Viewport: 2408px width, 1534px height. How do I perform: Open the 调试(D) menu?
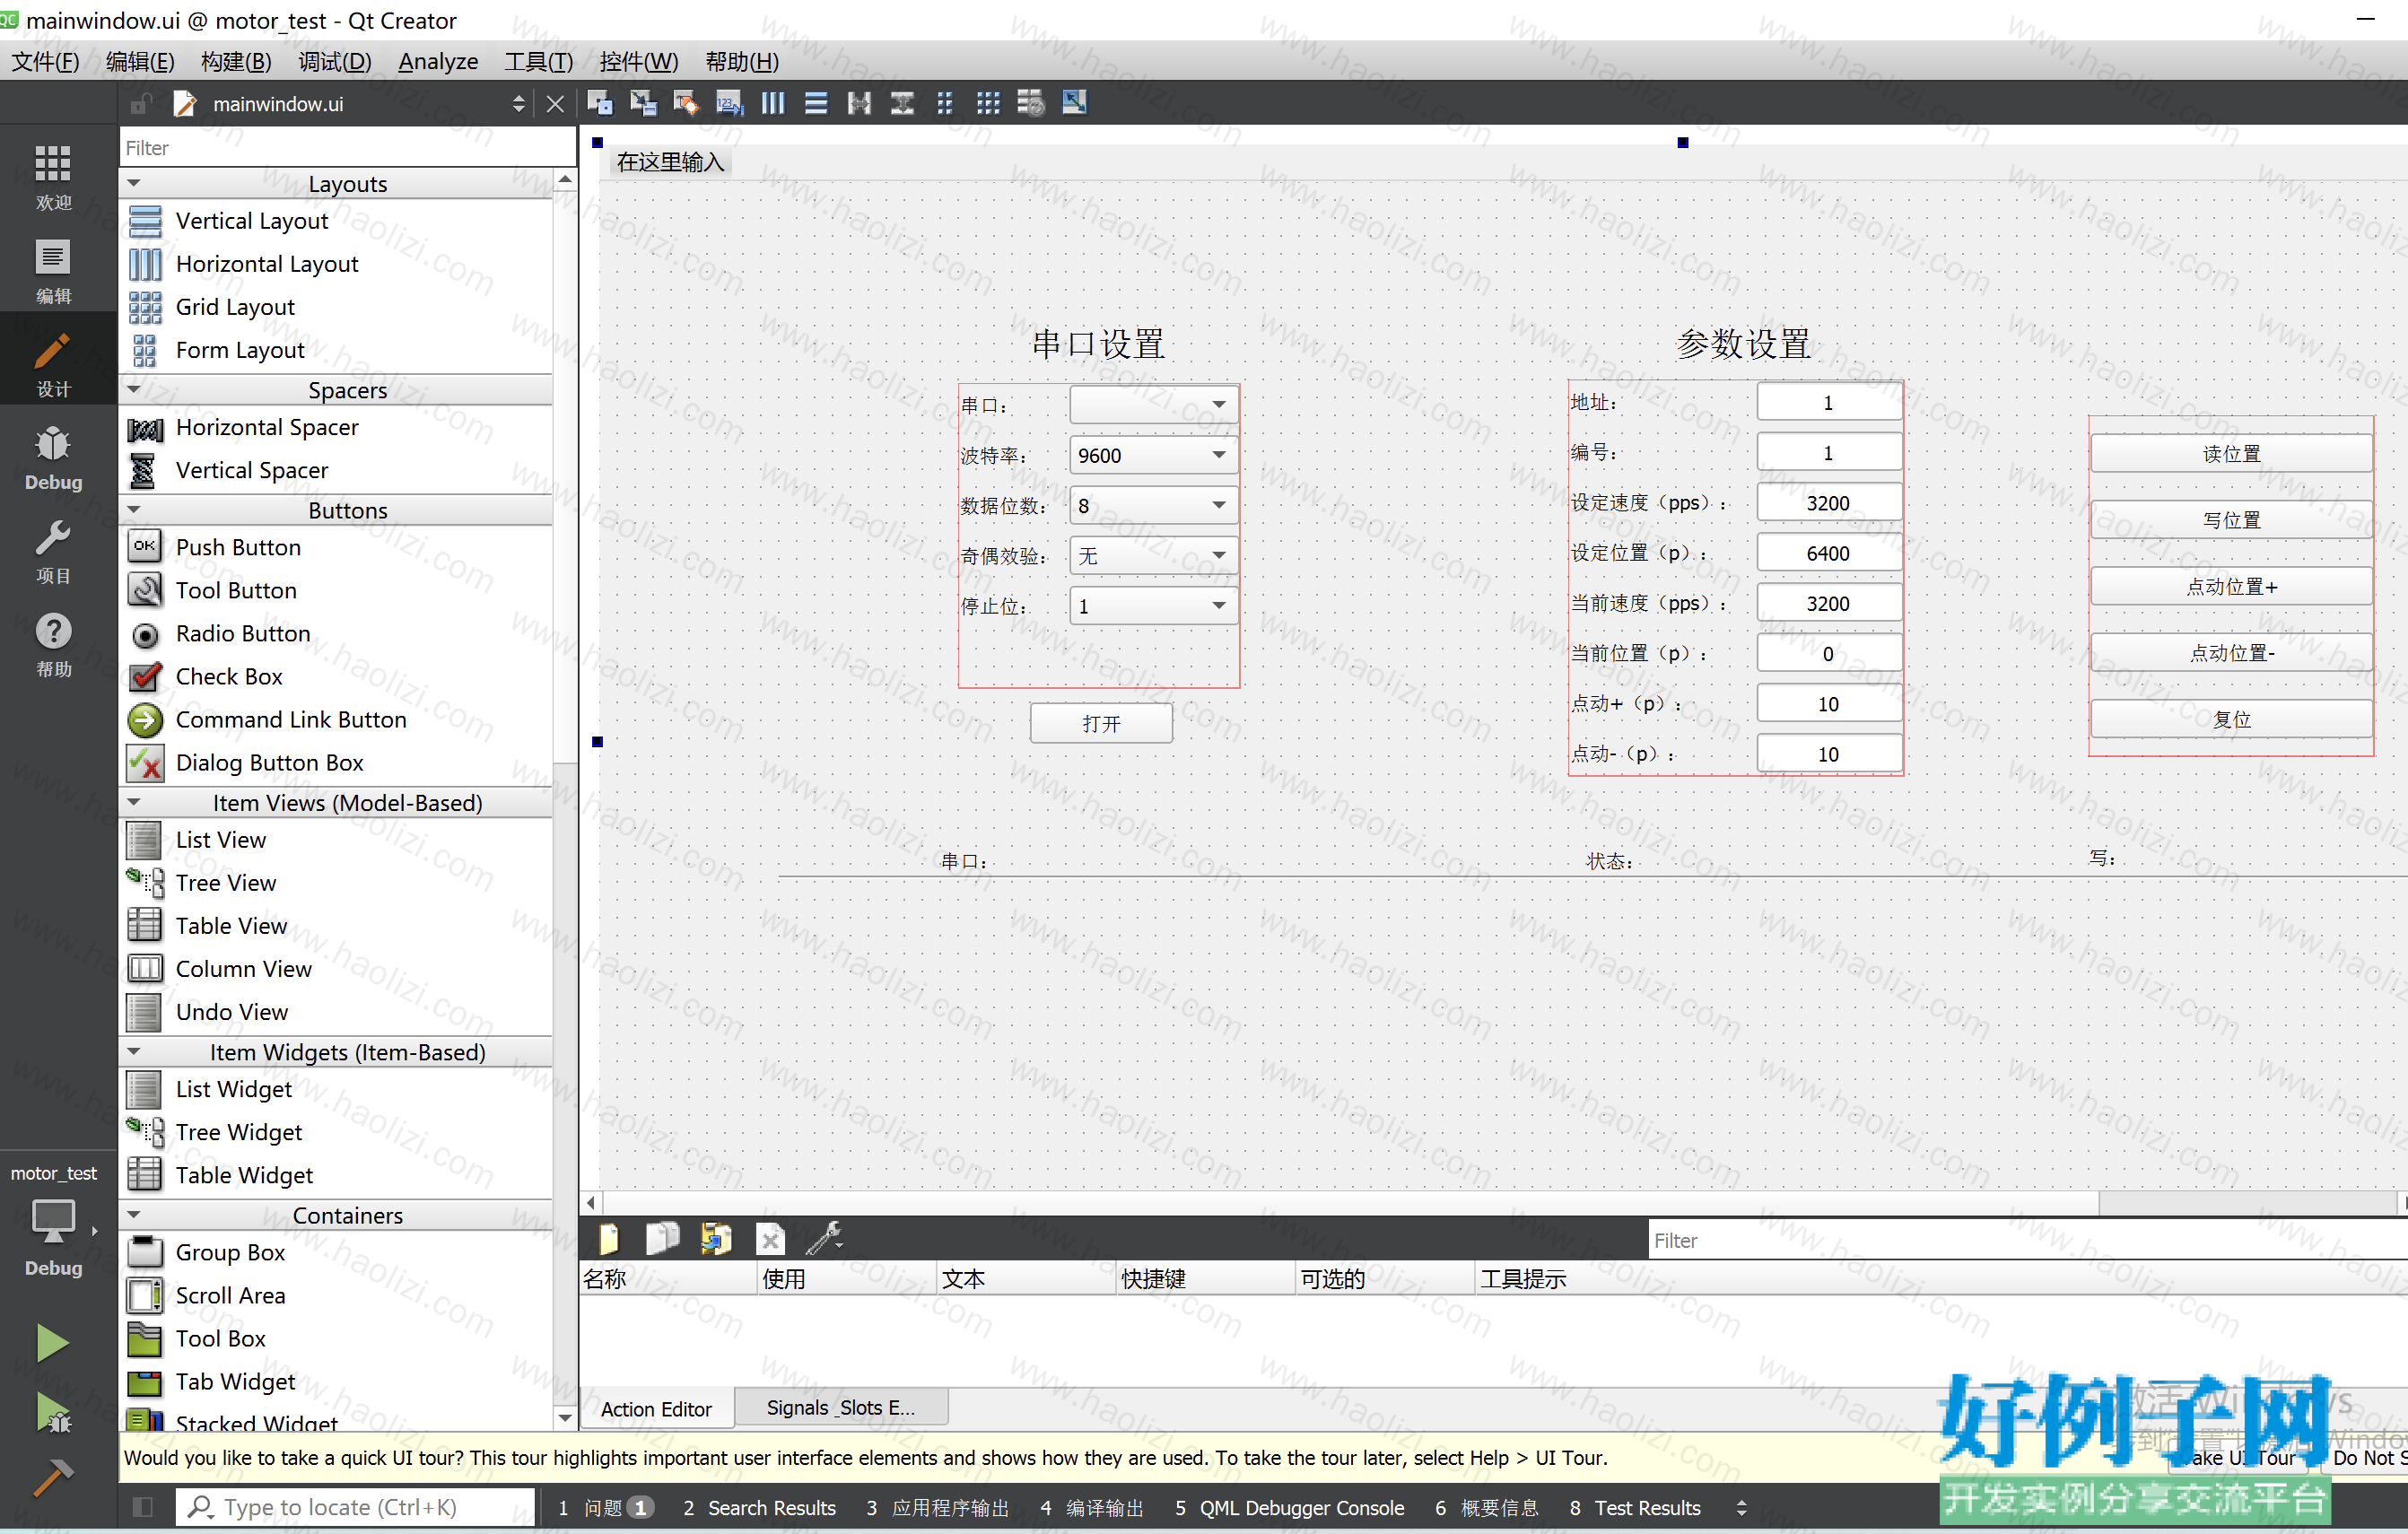[x=334, y=61]
